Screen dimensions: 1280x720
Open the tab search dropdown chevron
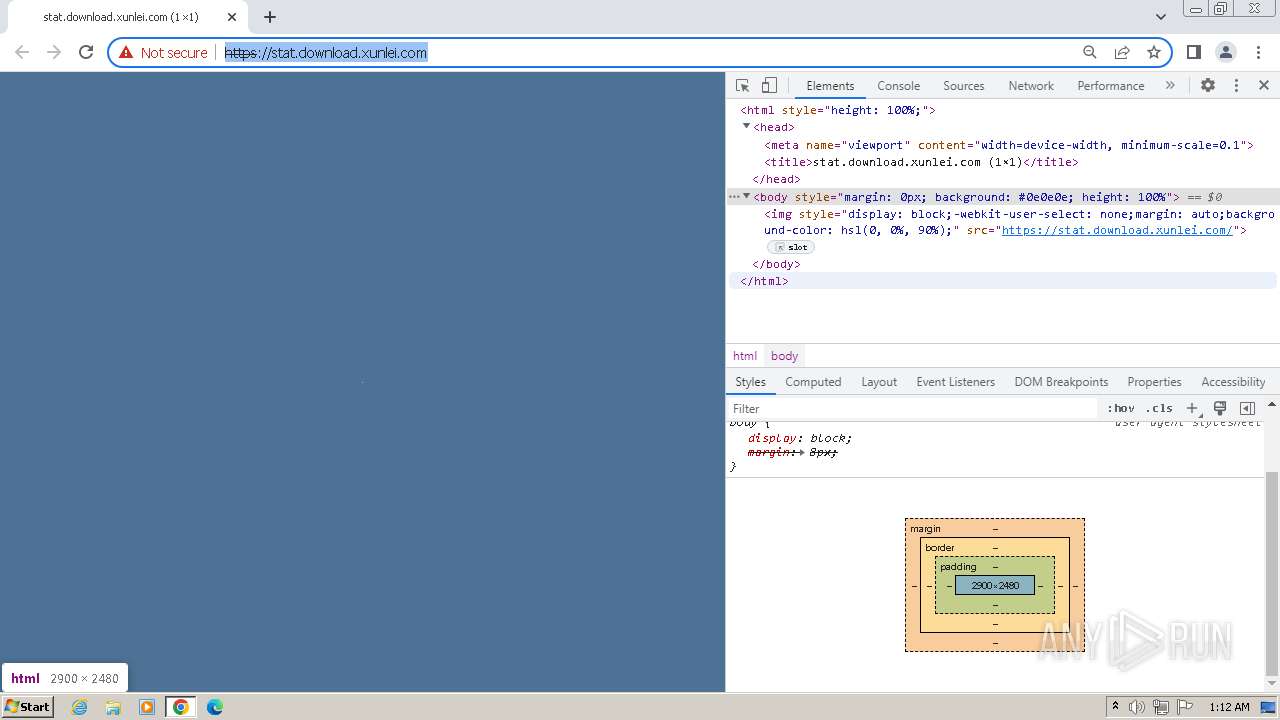[1160, 16]
